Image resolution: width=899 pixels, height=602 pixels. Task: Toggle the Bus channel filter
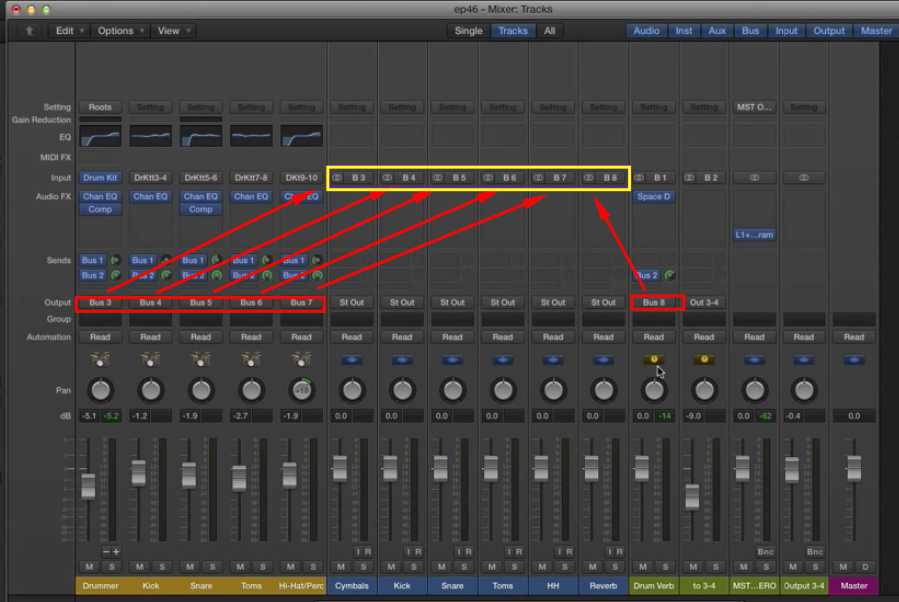click(750, 31)
